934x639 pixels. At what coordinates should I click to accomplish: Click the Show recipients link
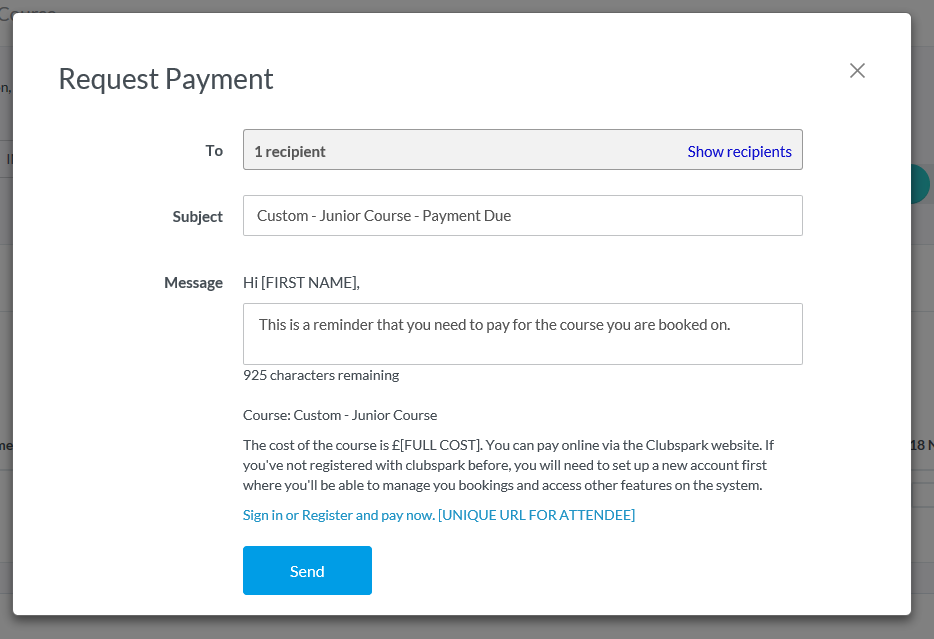click(x=739, y=151)
